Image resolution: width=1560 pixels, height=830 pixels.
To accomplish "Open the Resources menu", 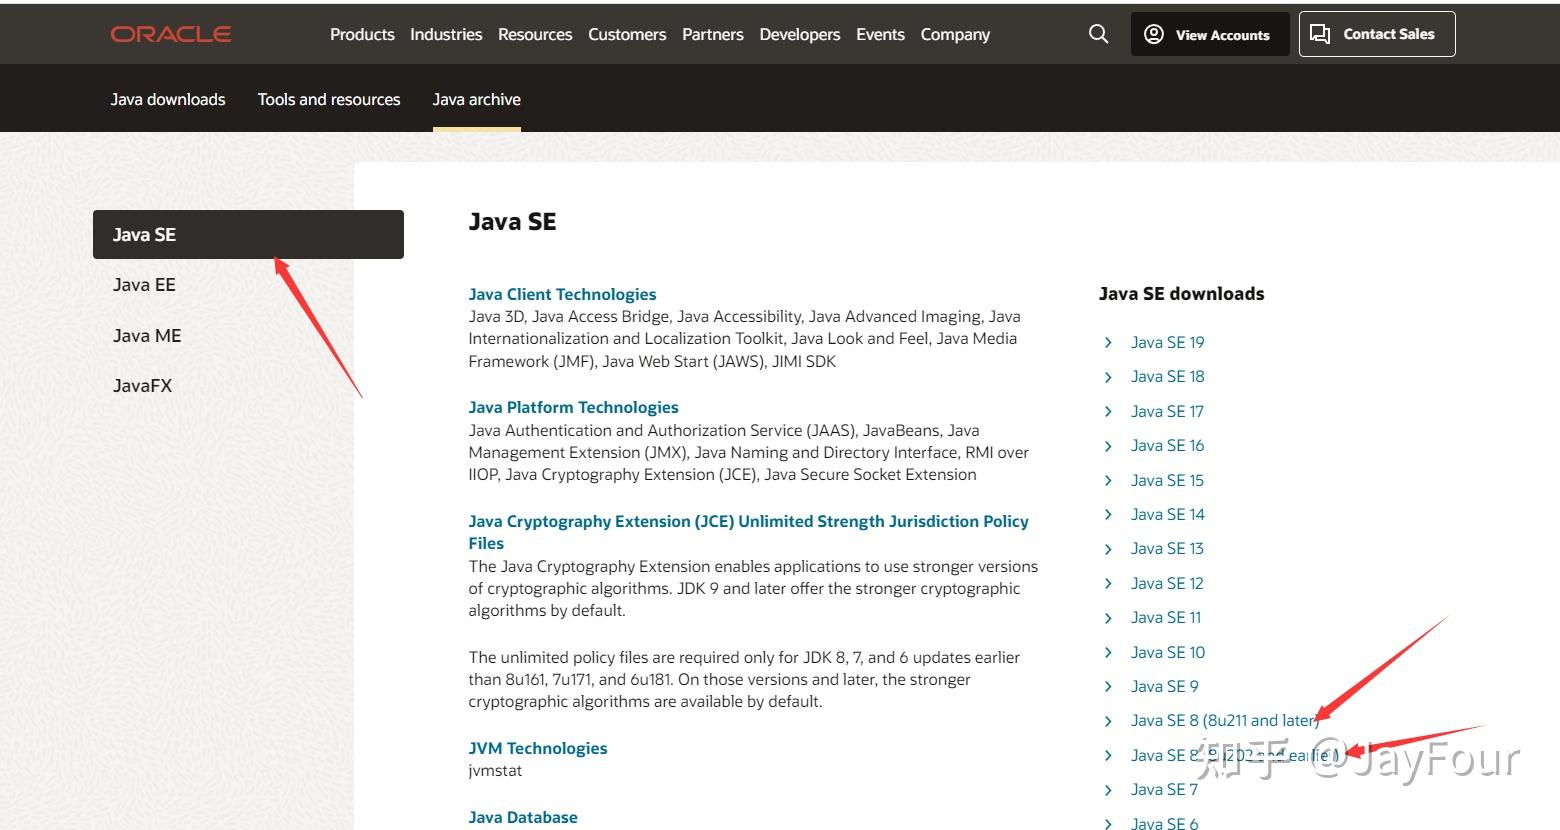I will pos(535,34).
